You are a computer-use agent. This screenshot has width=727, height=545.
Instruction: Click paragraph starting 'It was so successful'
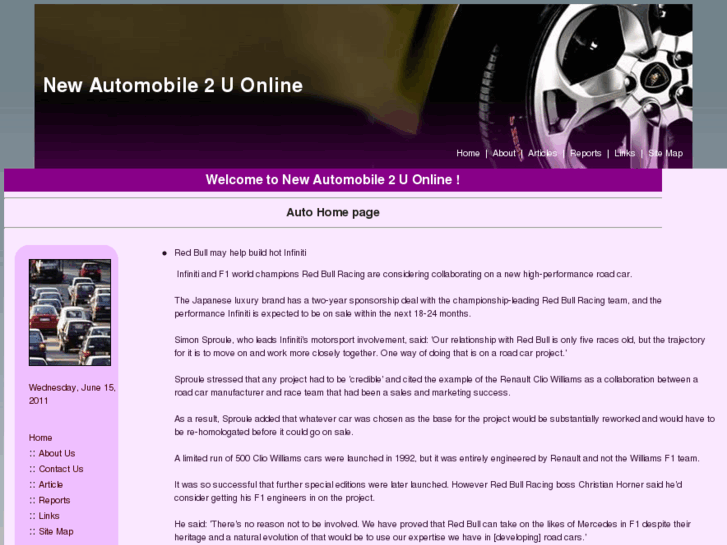pyautogui.click(x=428, y=491)
